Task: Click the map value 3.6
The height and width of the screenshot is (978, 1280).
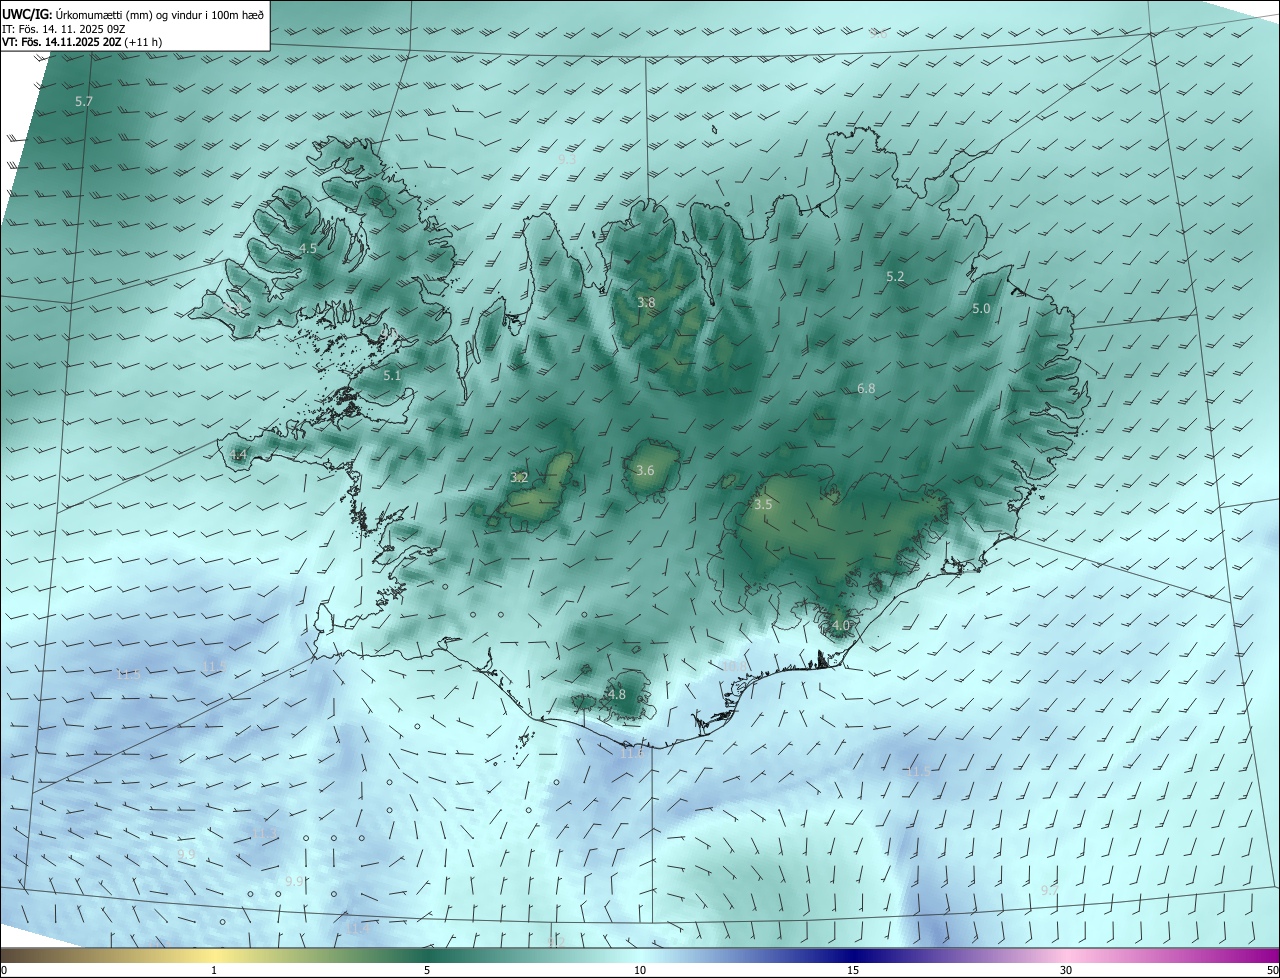Action: [x=645, y=471]
